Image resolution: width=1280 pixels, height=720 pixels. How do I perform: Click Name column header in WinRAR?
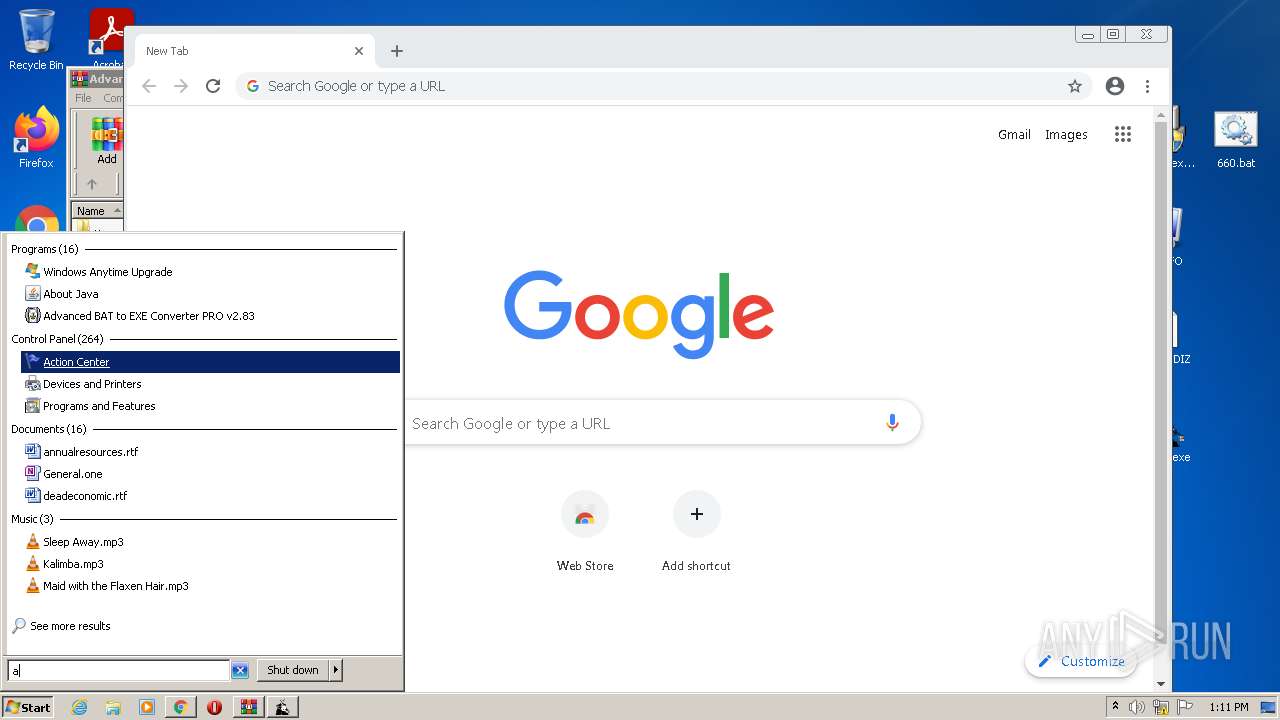97,211
